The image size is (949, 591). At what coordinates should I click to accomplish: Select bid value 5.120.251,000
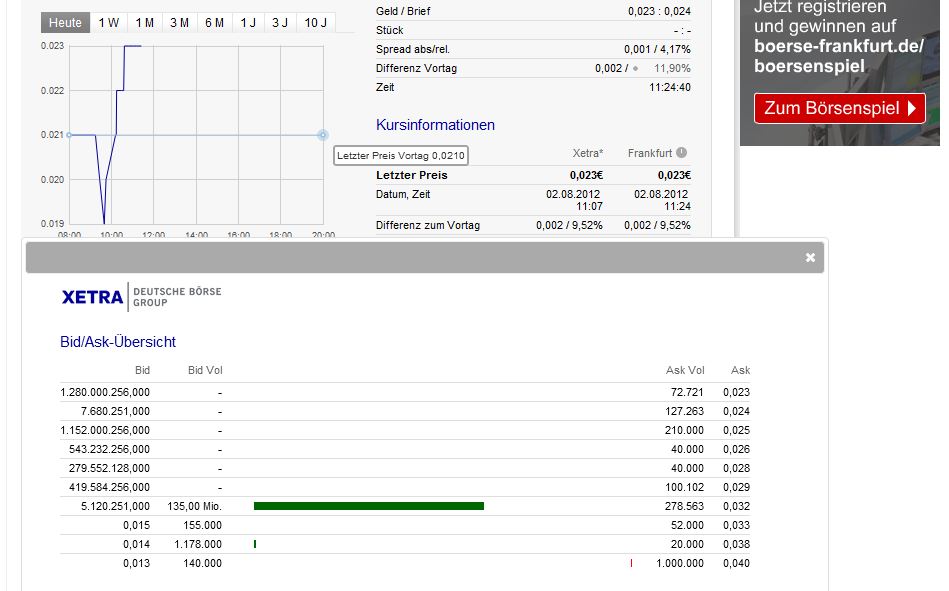(116, 506)
